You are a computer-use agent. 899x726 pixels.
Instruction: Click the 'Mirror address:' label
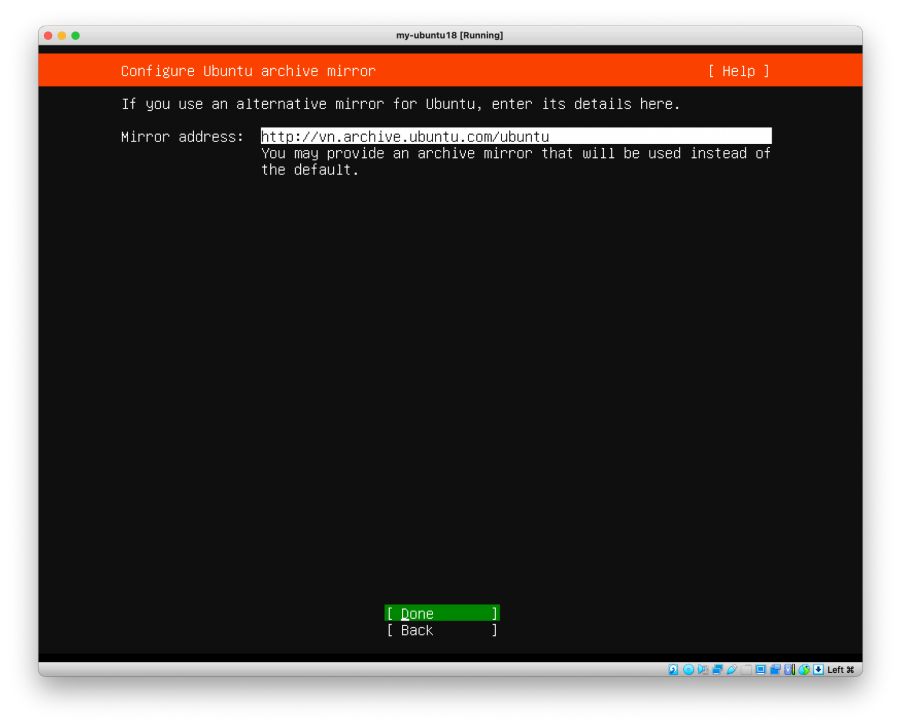(182, 137)
